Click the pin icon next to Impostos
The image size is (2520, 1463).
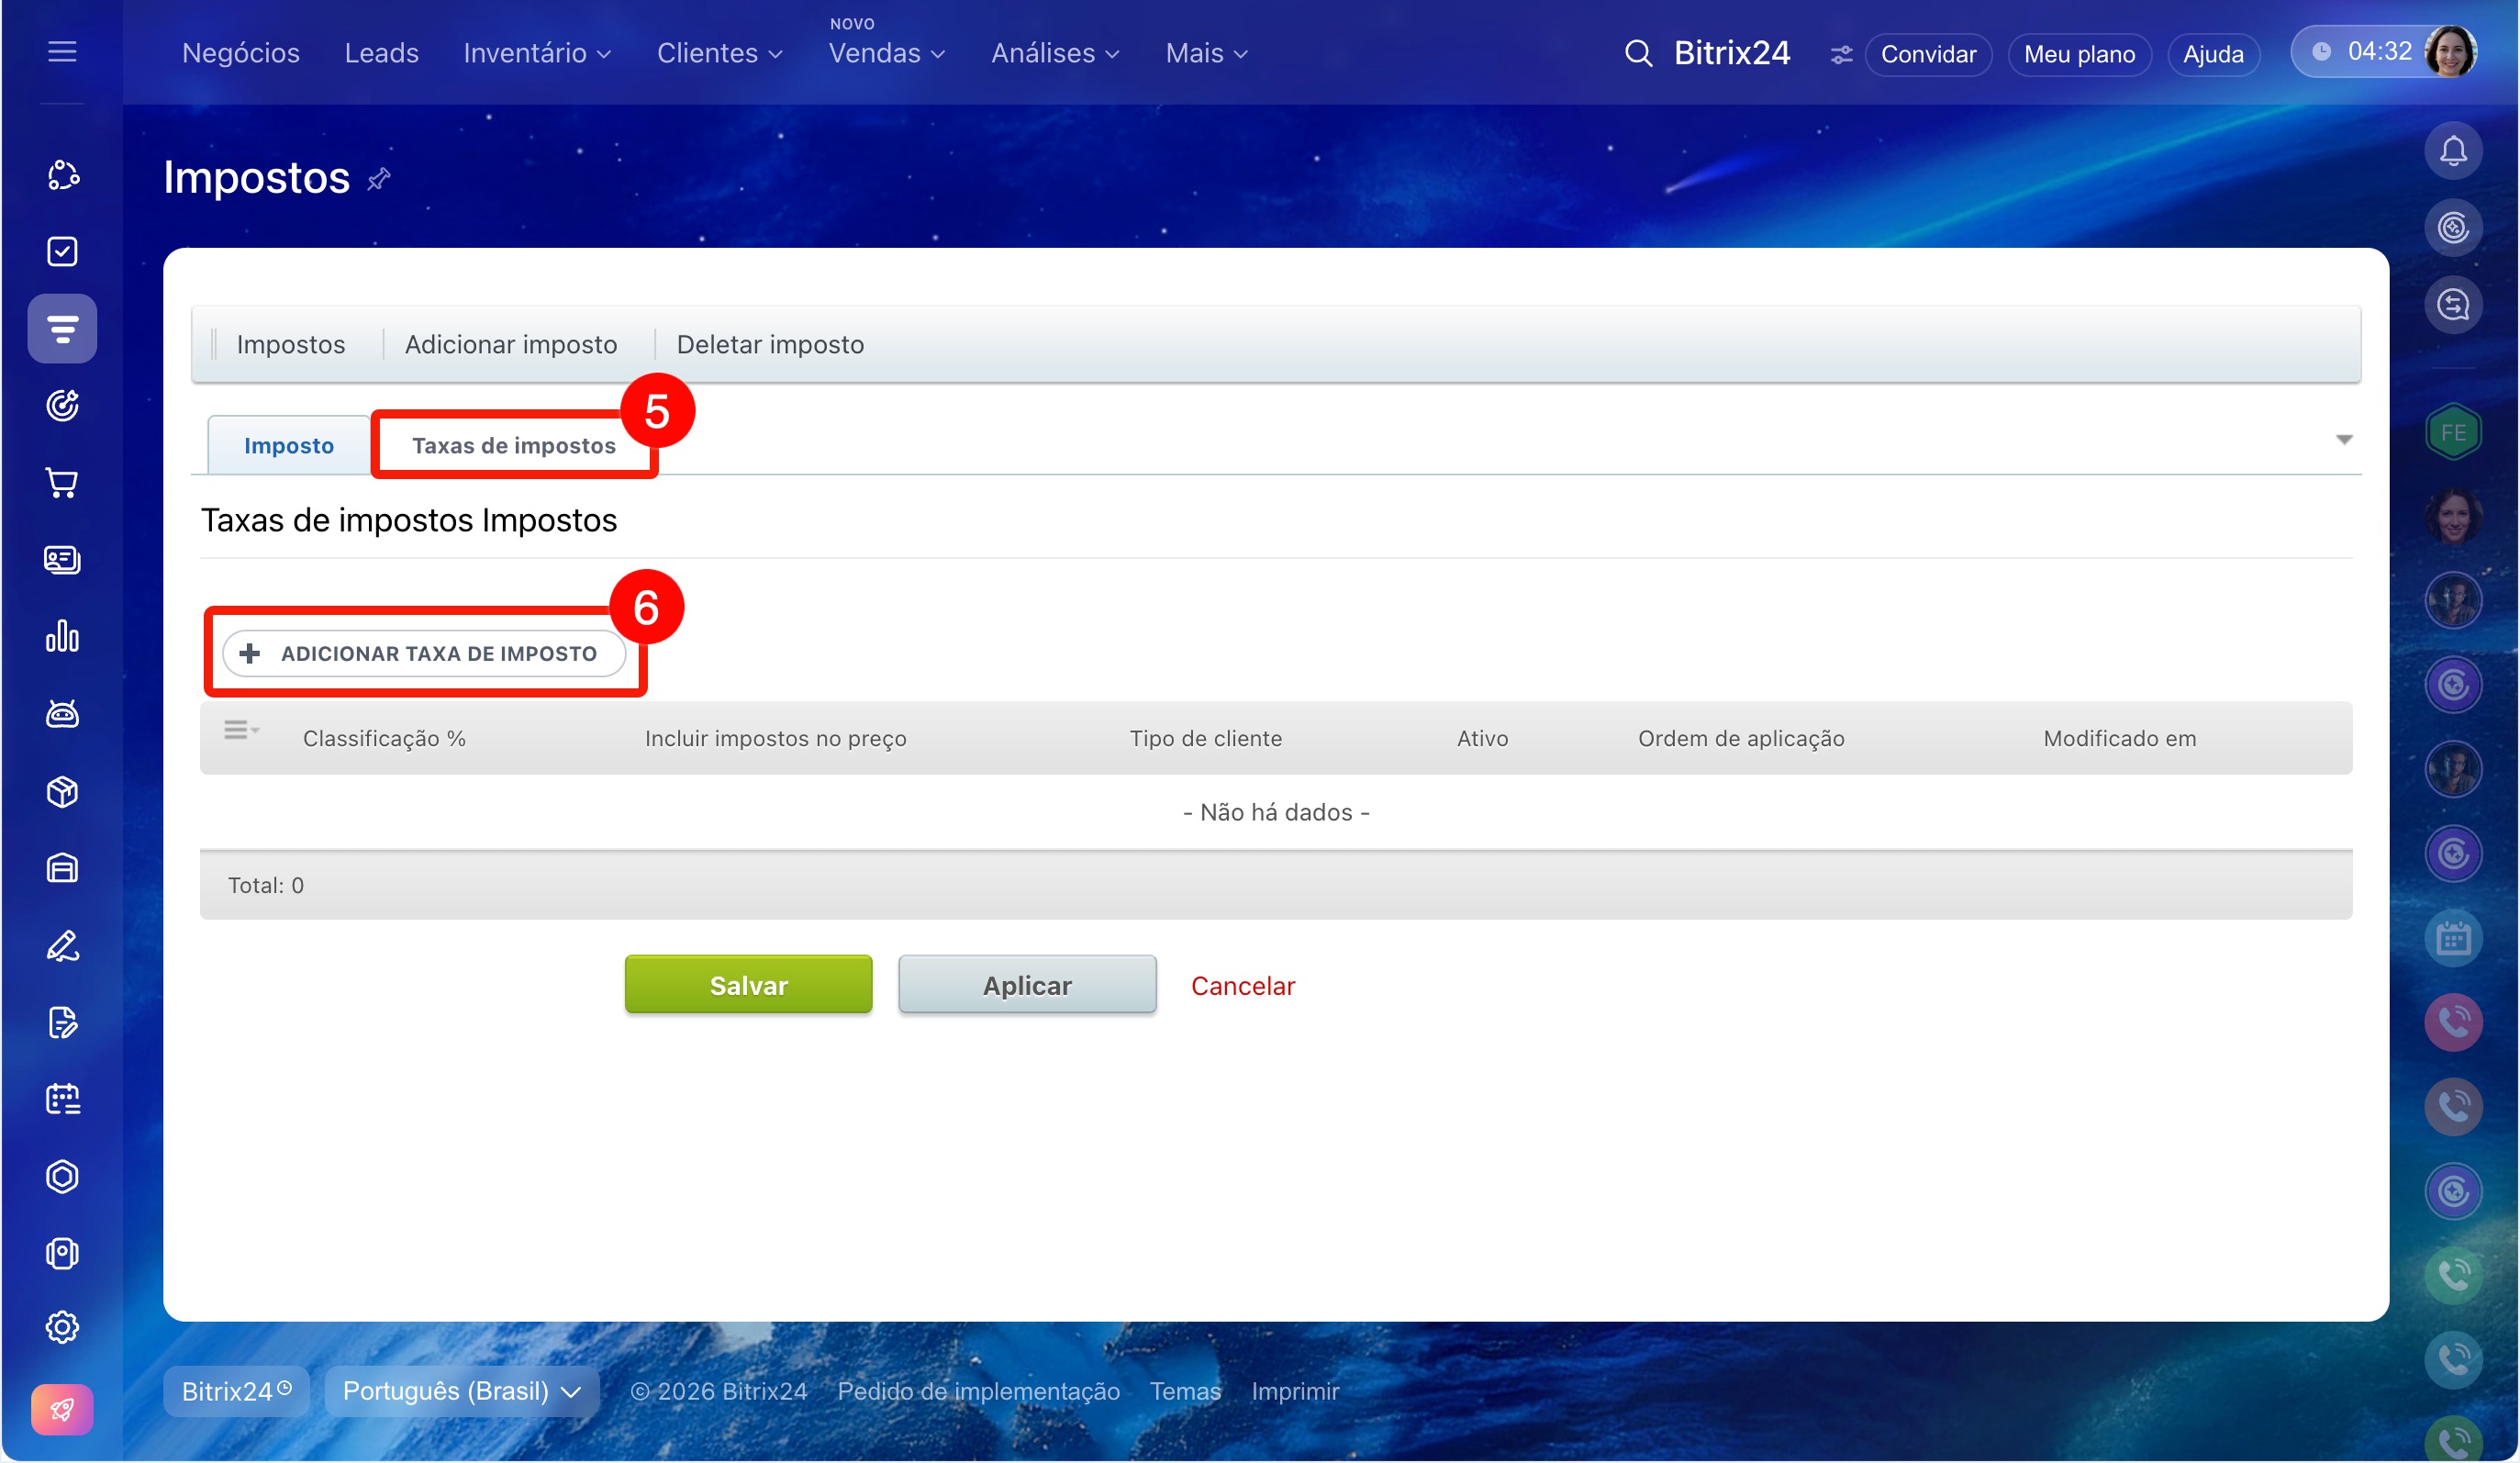click(378, 179)
